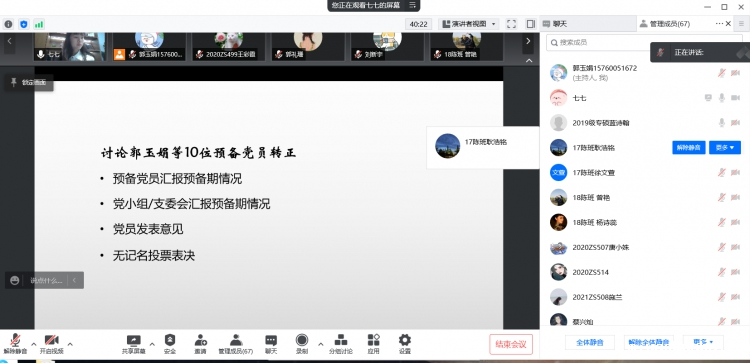Viewport: 750px width, 363px height.
Task: Toggle the side panel layout icon
Action: [x=530, y=24]
